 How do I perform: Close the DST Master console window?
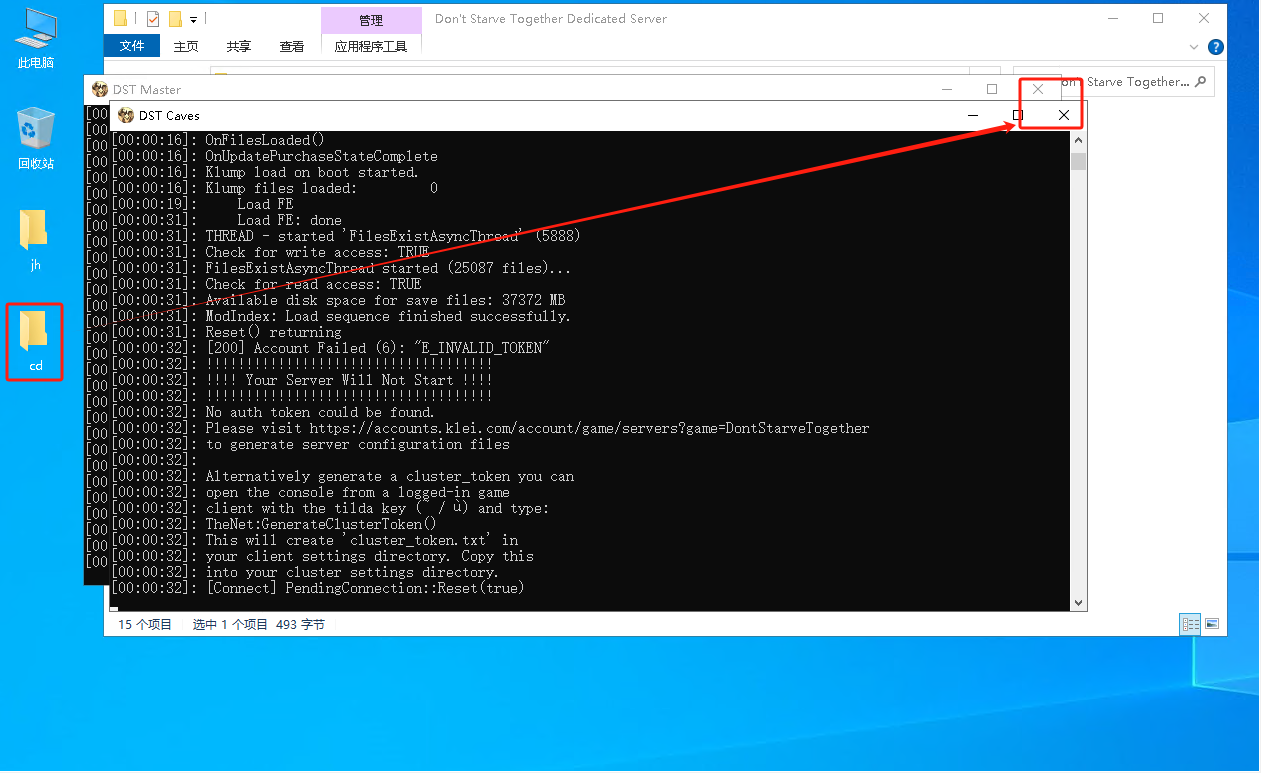[1038, 89]
